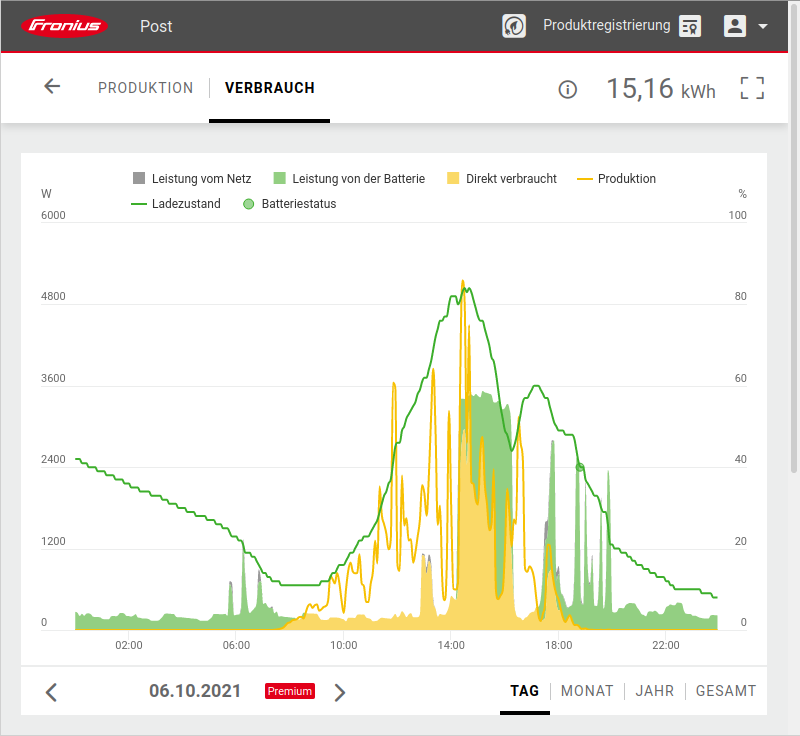The image size is (800, 736).
Task: Toggle the Direkt verbraucht series
Action: tap(502, 179)
